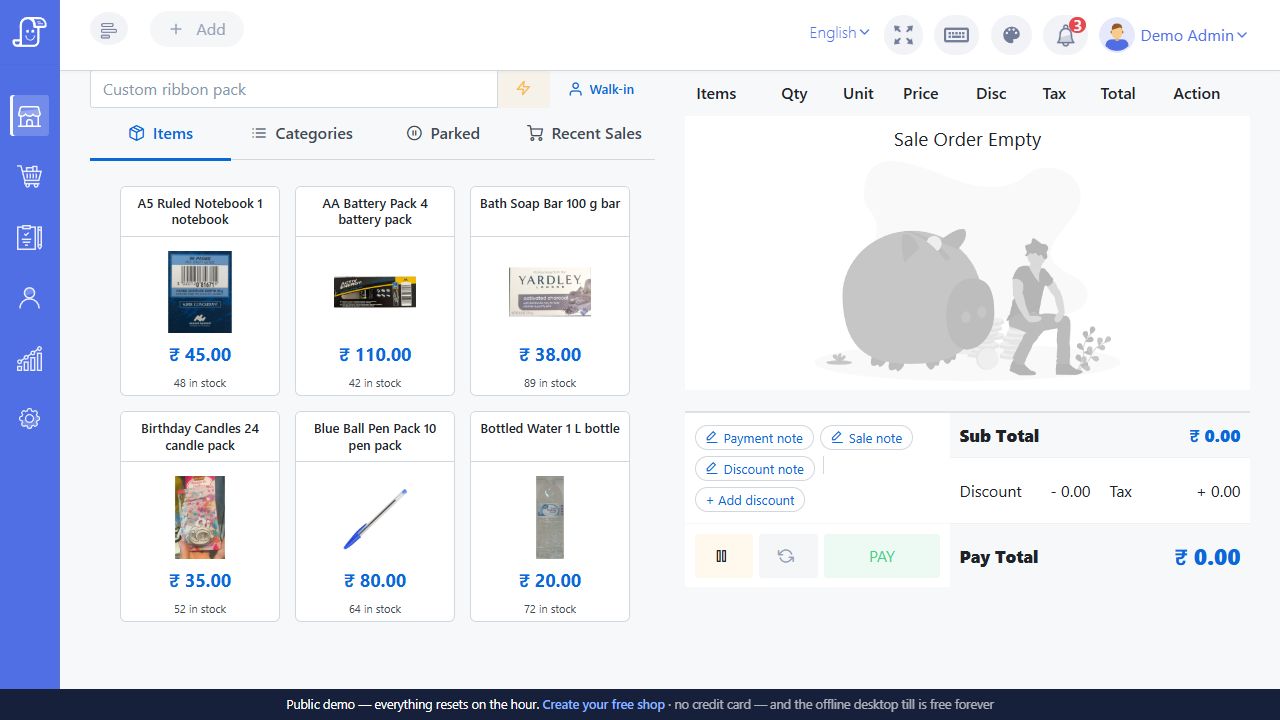Click the lightning quick-add icon
The image size is (1280, 720).
[x=523, y=89]
